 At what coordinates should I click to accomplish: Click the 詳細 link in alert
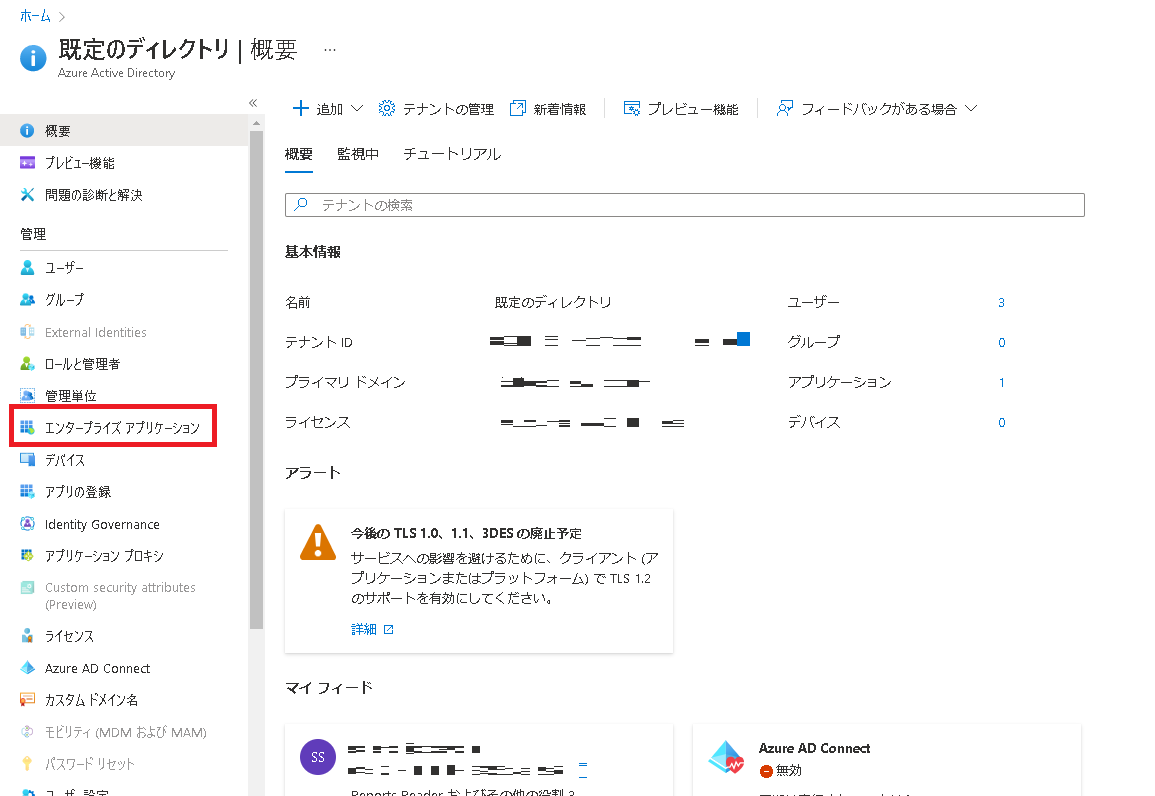(x=364, y=629)
